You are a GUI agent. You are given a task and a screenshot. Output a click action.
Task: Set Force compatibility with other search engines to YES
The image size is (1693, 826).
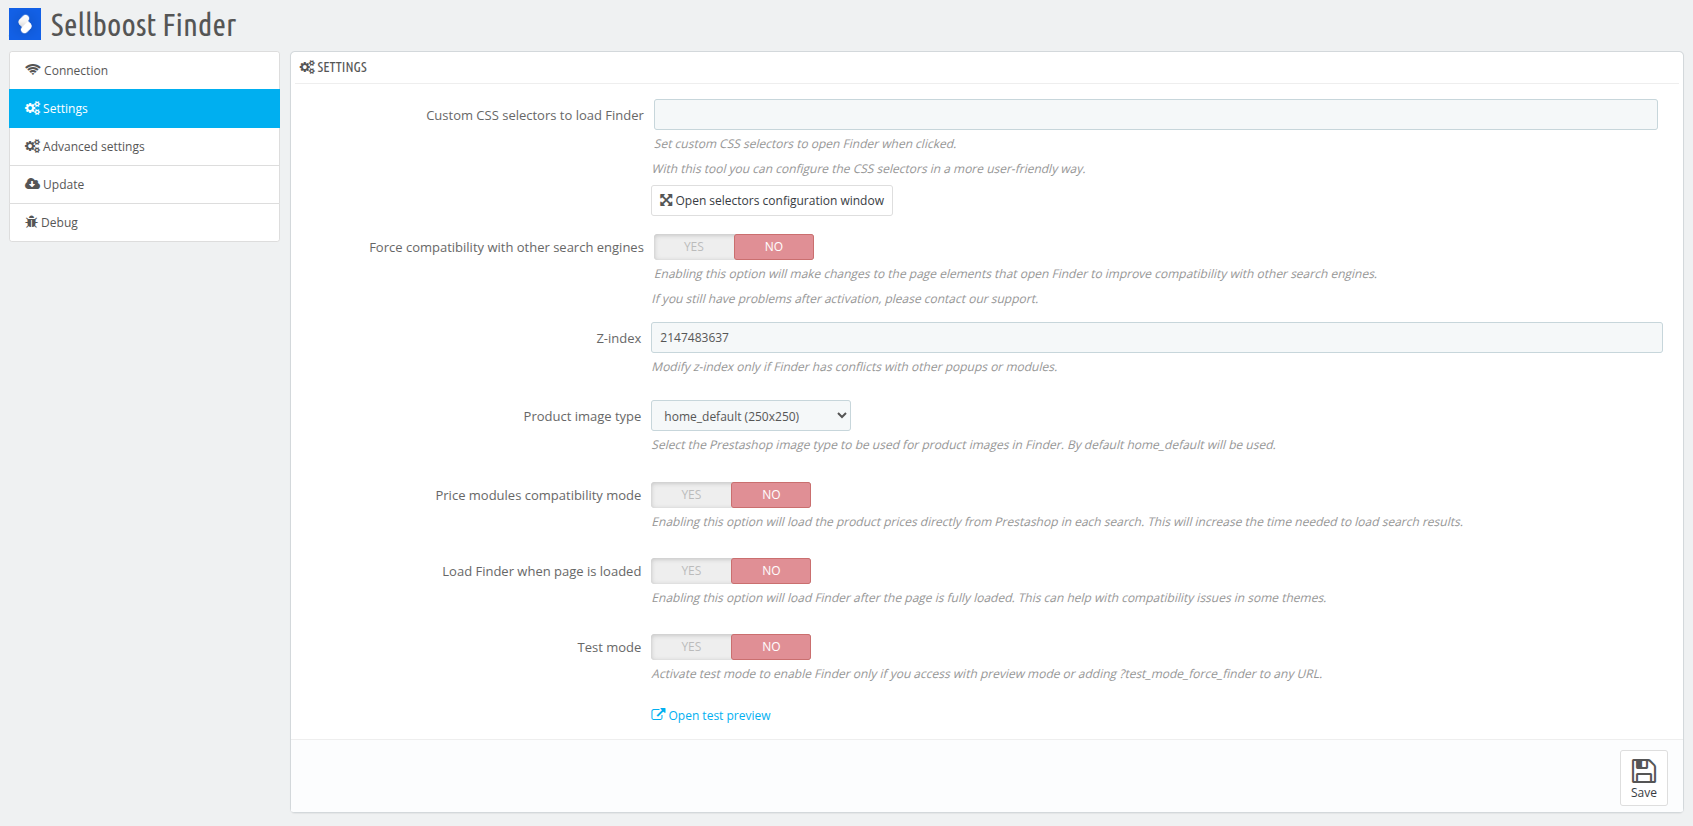tap(694, 247)
